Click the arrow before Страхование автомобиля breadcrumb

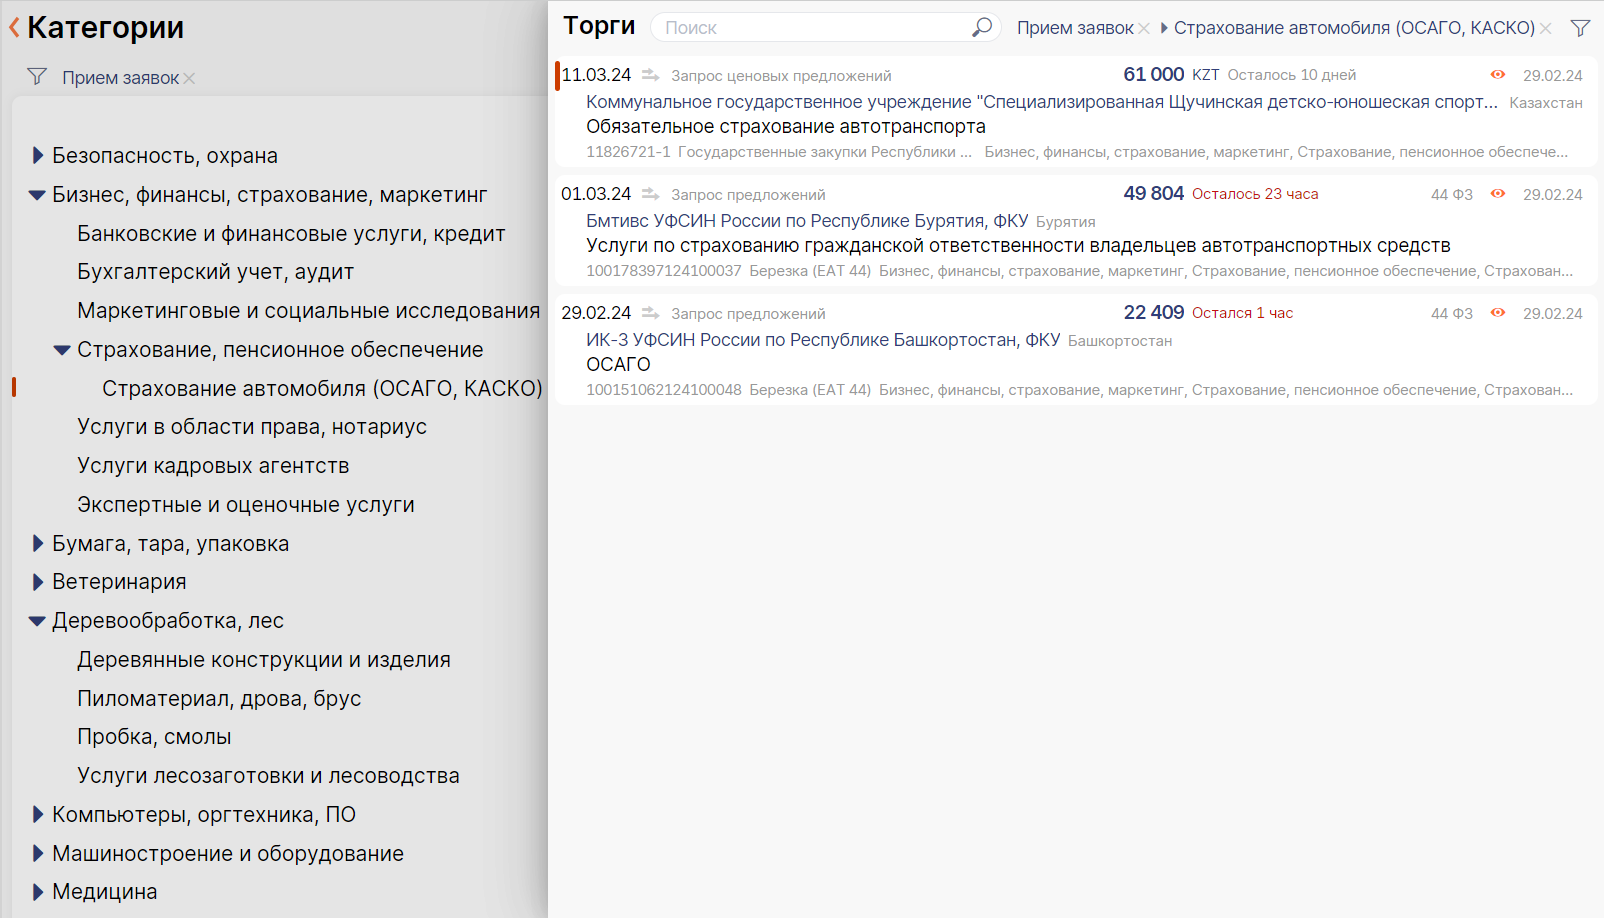[x=1164, y=28]
